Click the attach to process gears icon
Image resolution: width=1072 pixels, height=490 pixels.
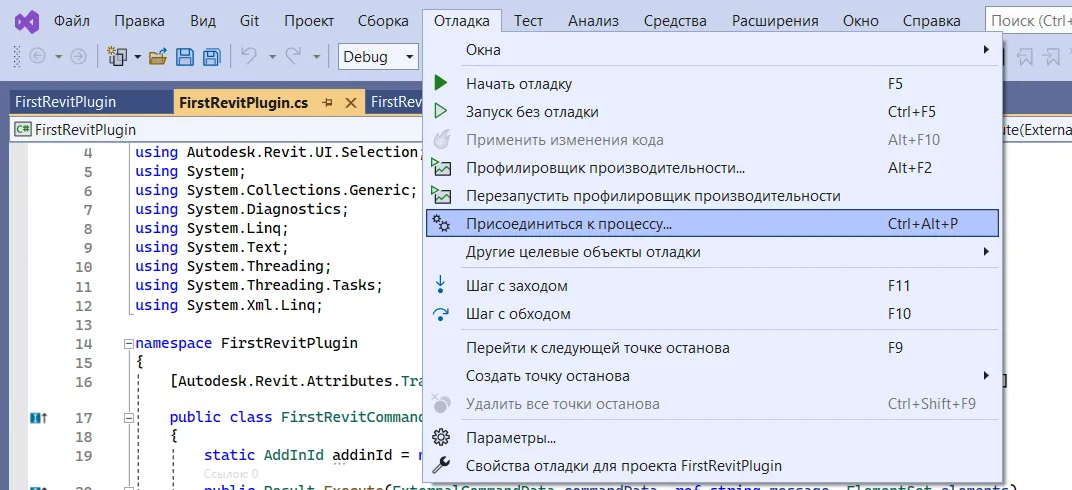pos(442,223)
